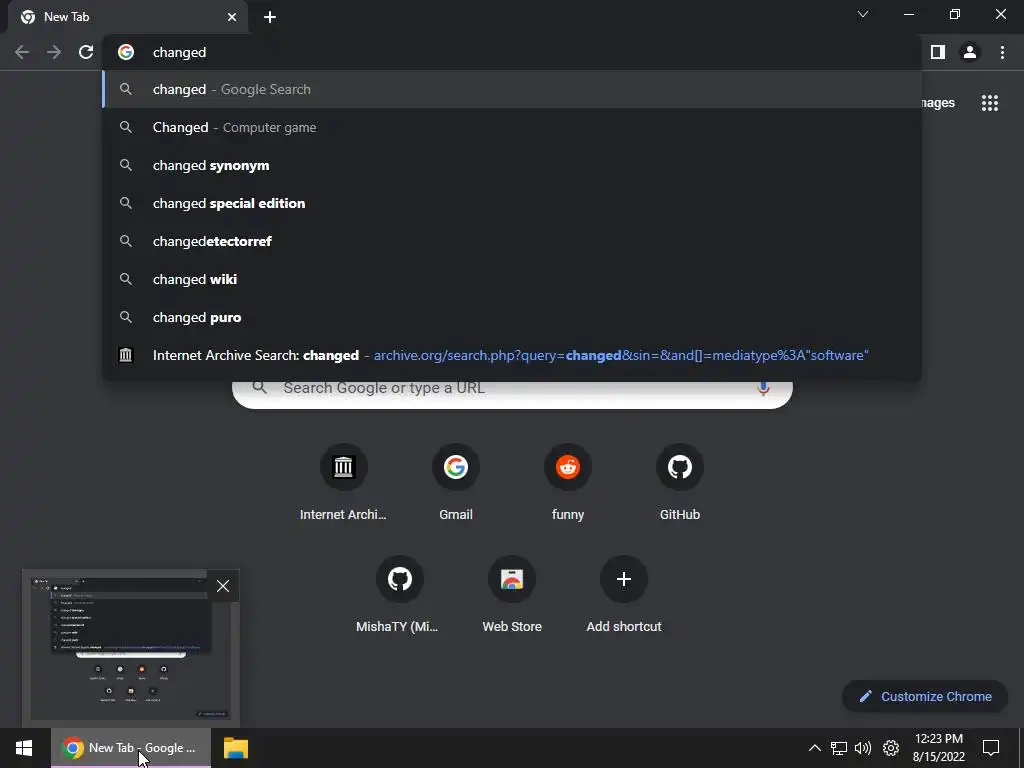
Task: Click the volume tray icon
Action: [x=863, y=748]
